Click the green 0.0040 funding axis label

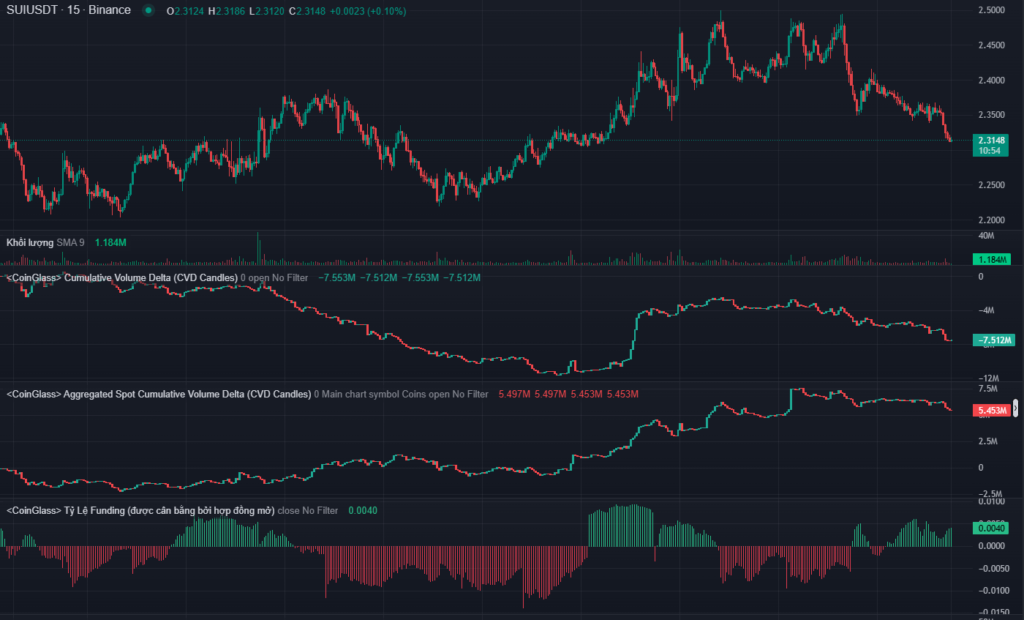pyautogui.click(x=991, y=528)
